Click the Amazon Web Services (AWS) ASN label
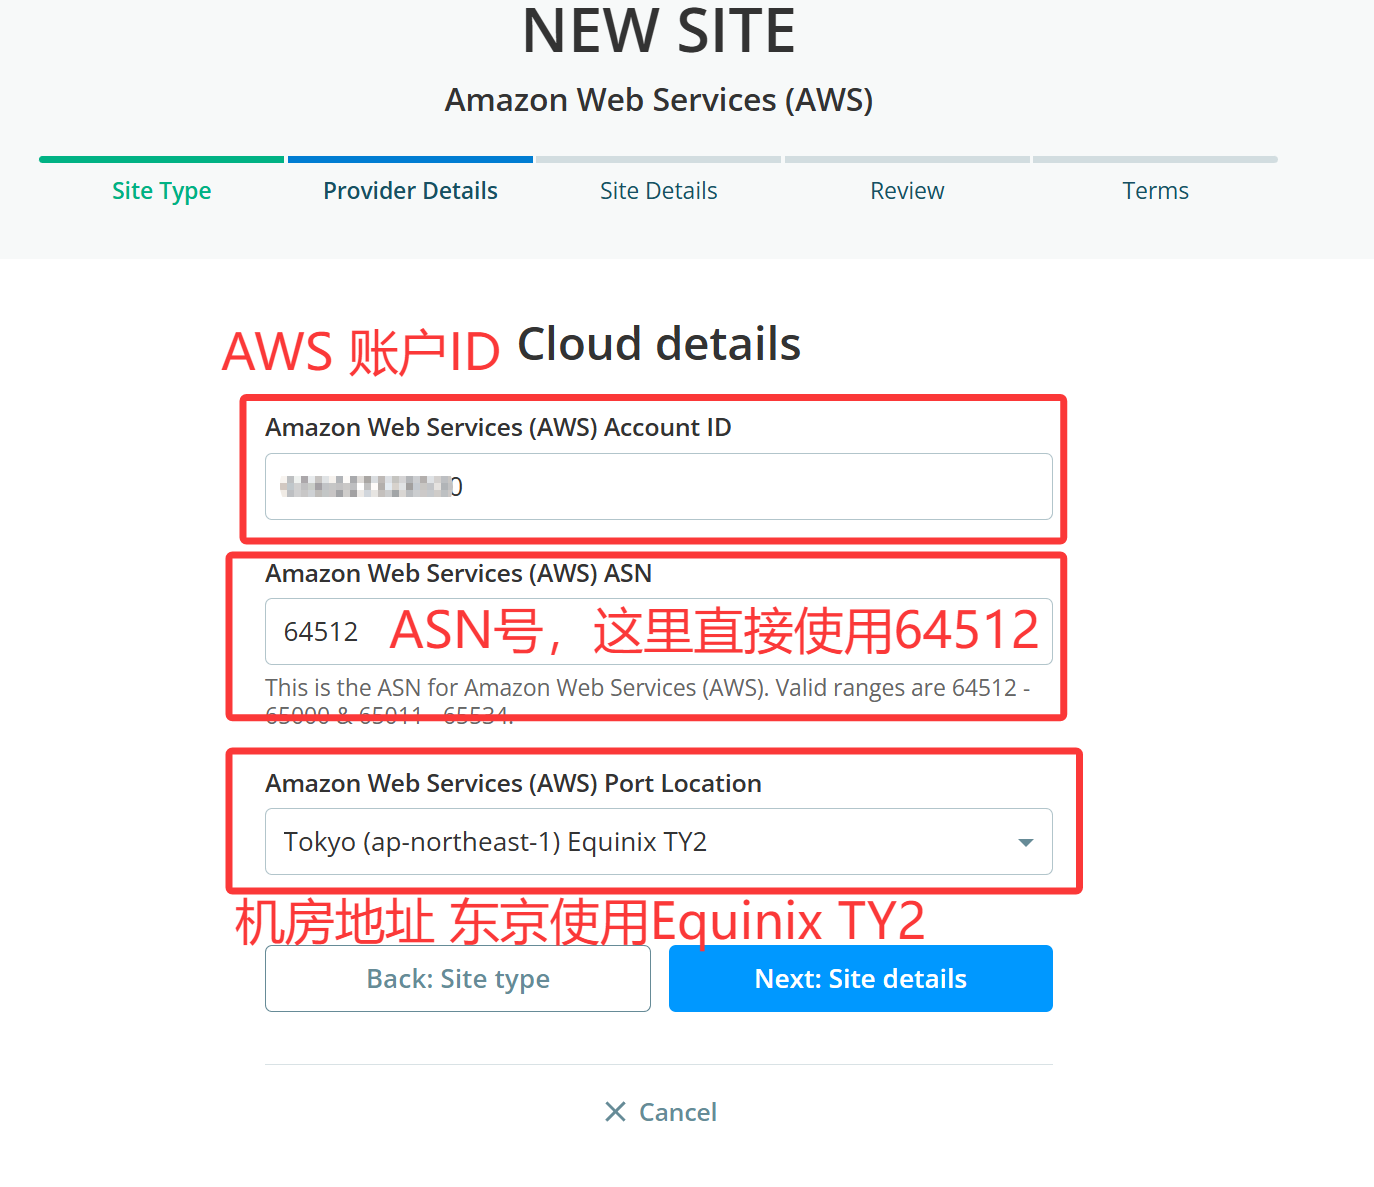 coord(458,573)
